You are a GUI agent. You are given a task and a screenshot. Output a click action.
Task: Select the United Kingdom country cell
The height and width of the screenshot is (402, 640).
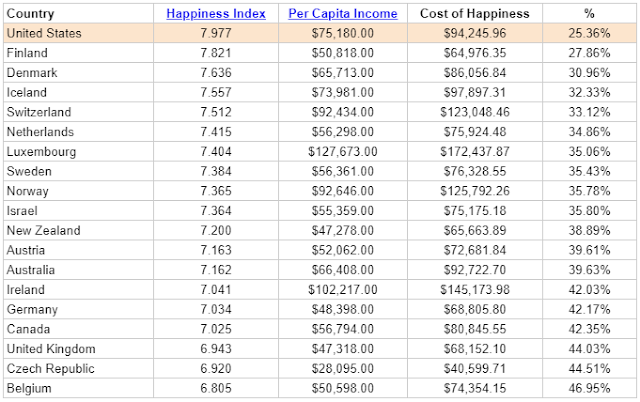coord(78,349)
